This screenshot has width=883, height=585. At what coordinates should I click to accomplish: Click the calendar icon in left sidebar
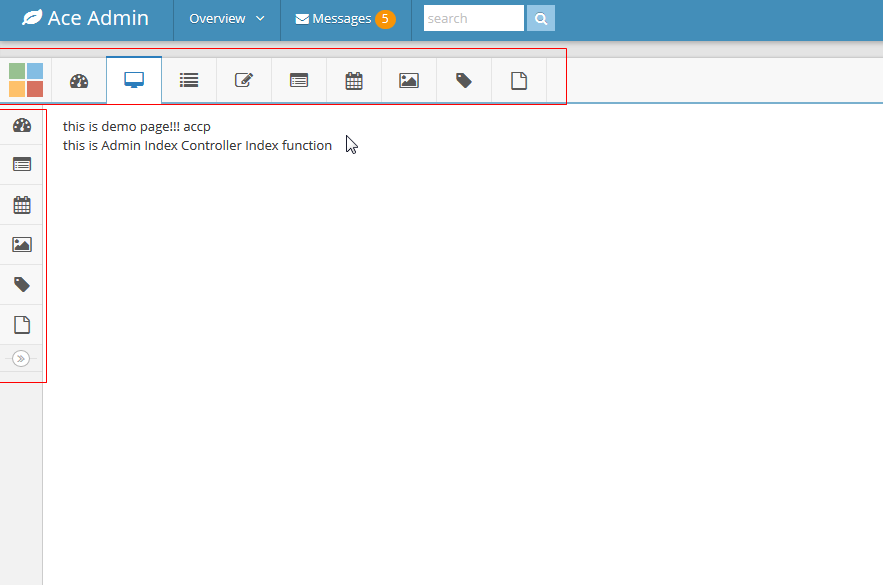click(21, 204)
